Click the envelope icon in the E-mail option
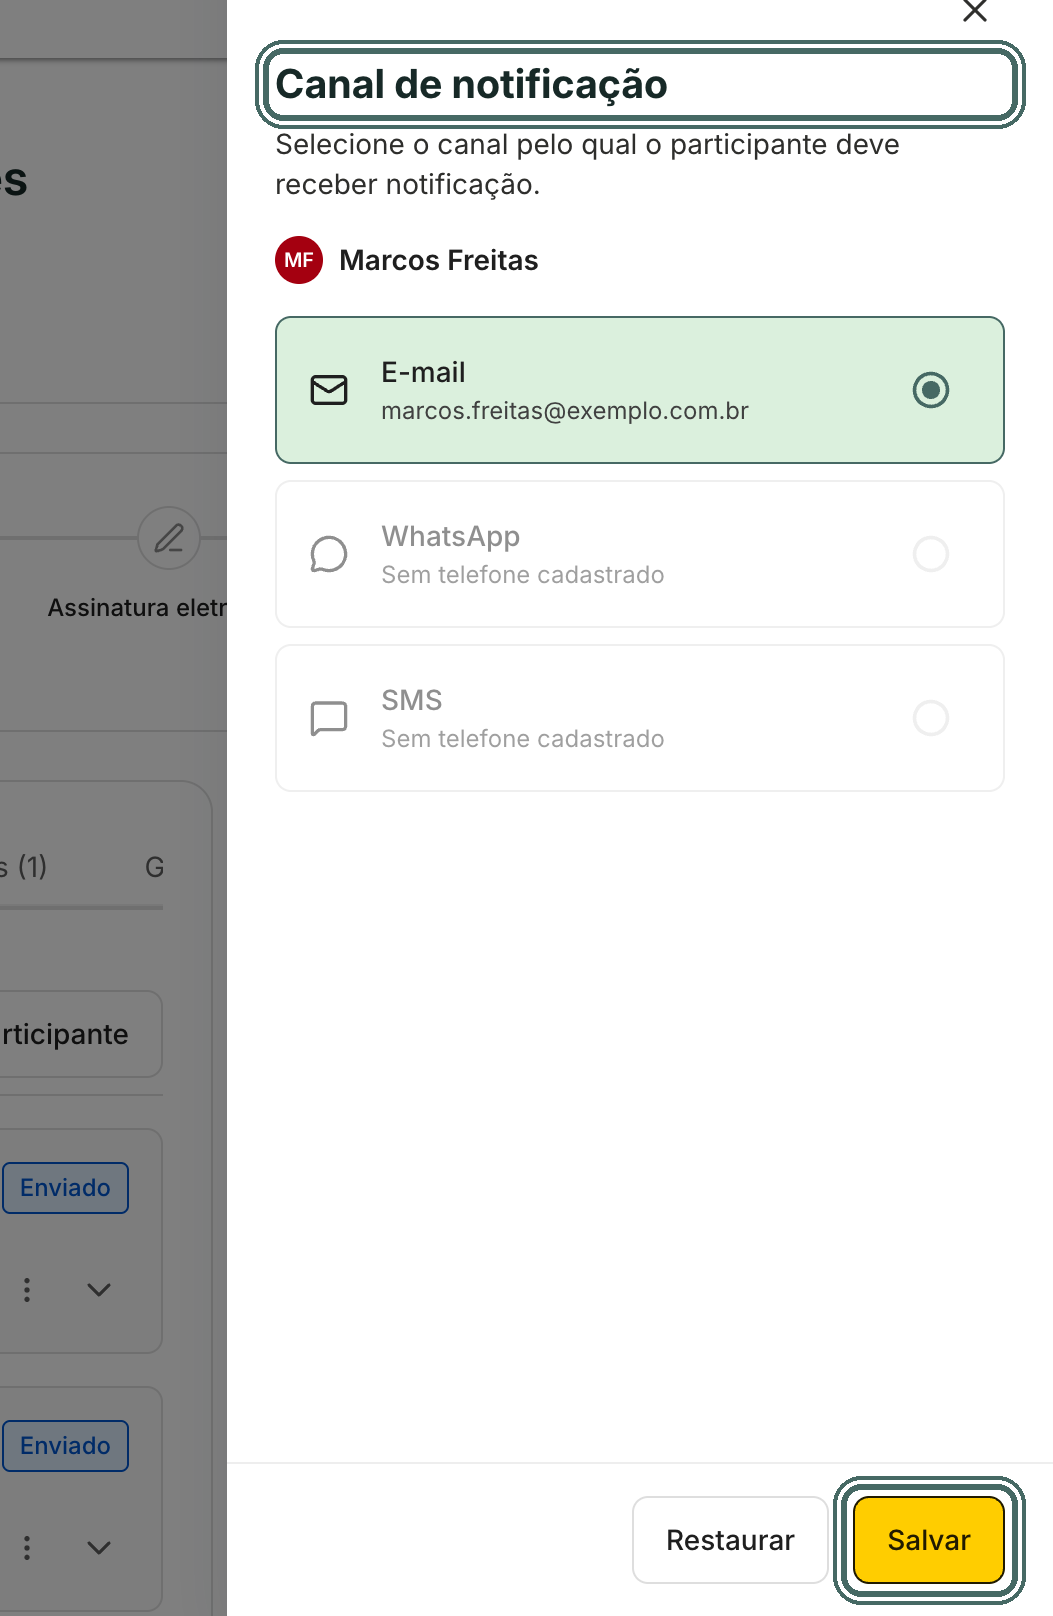This screenshot has width=1053, height=1616. [x=329, y=390]
